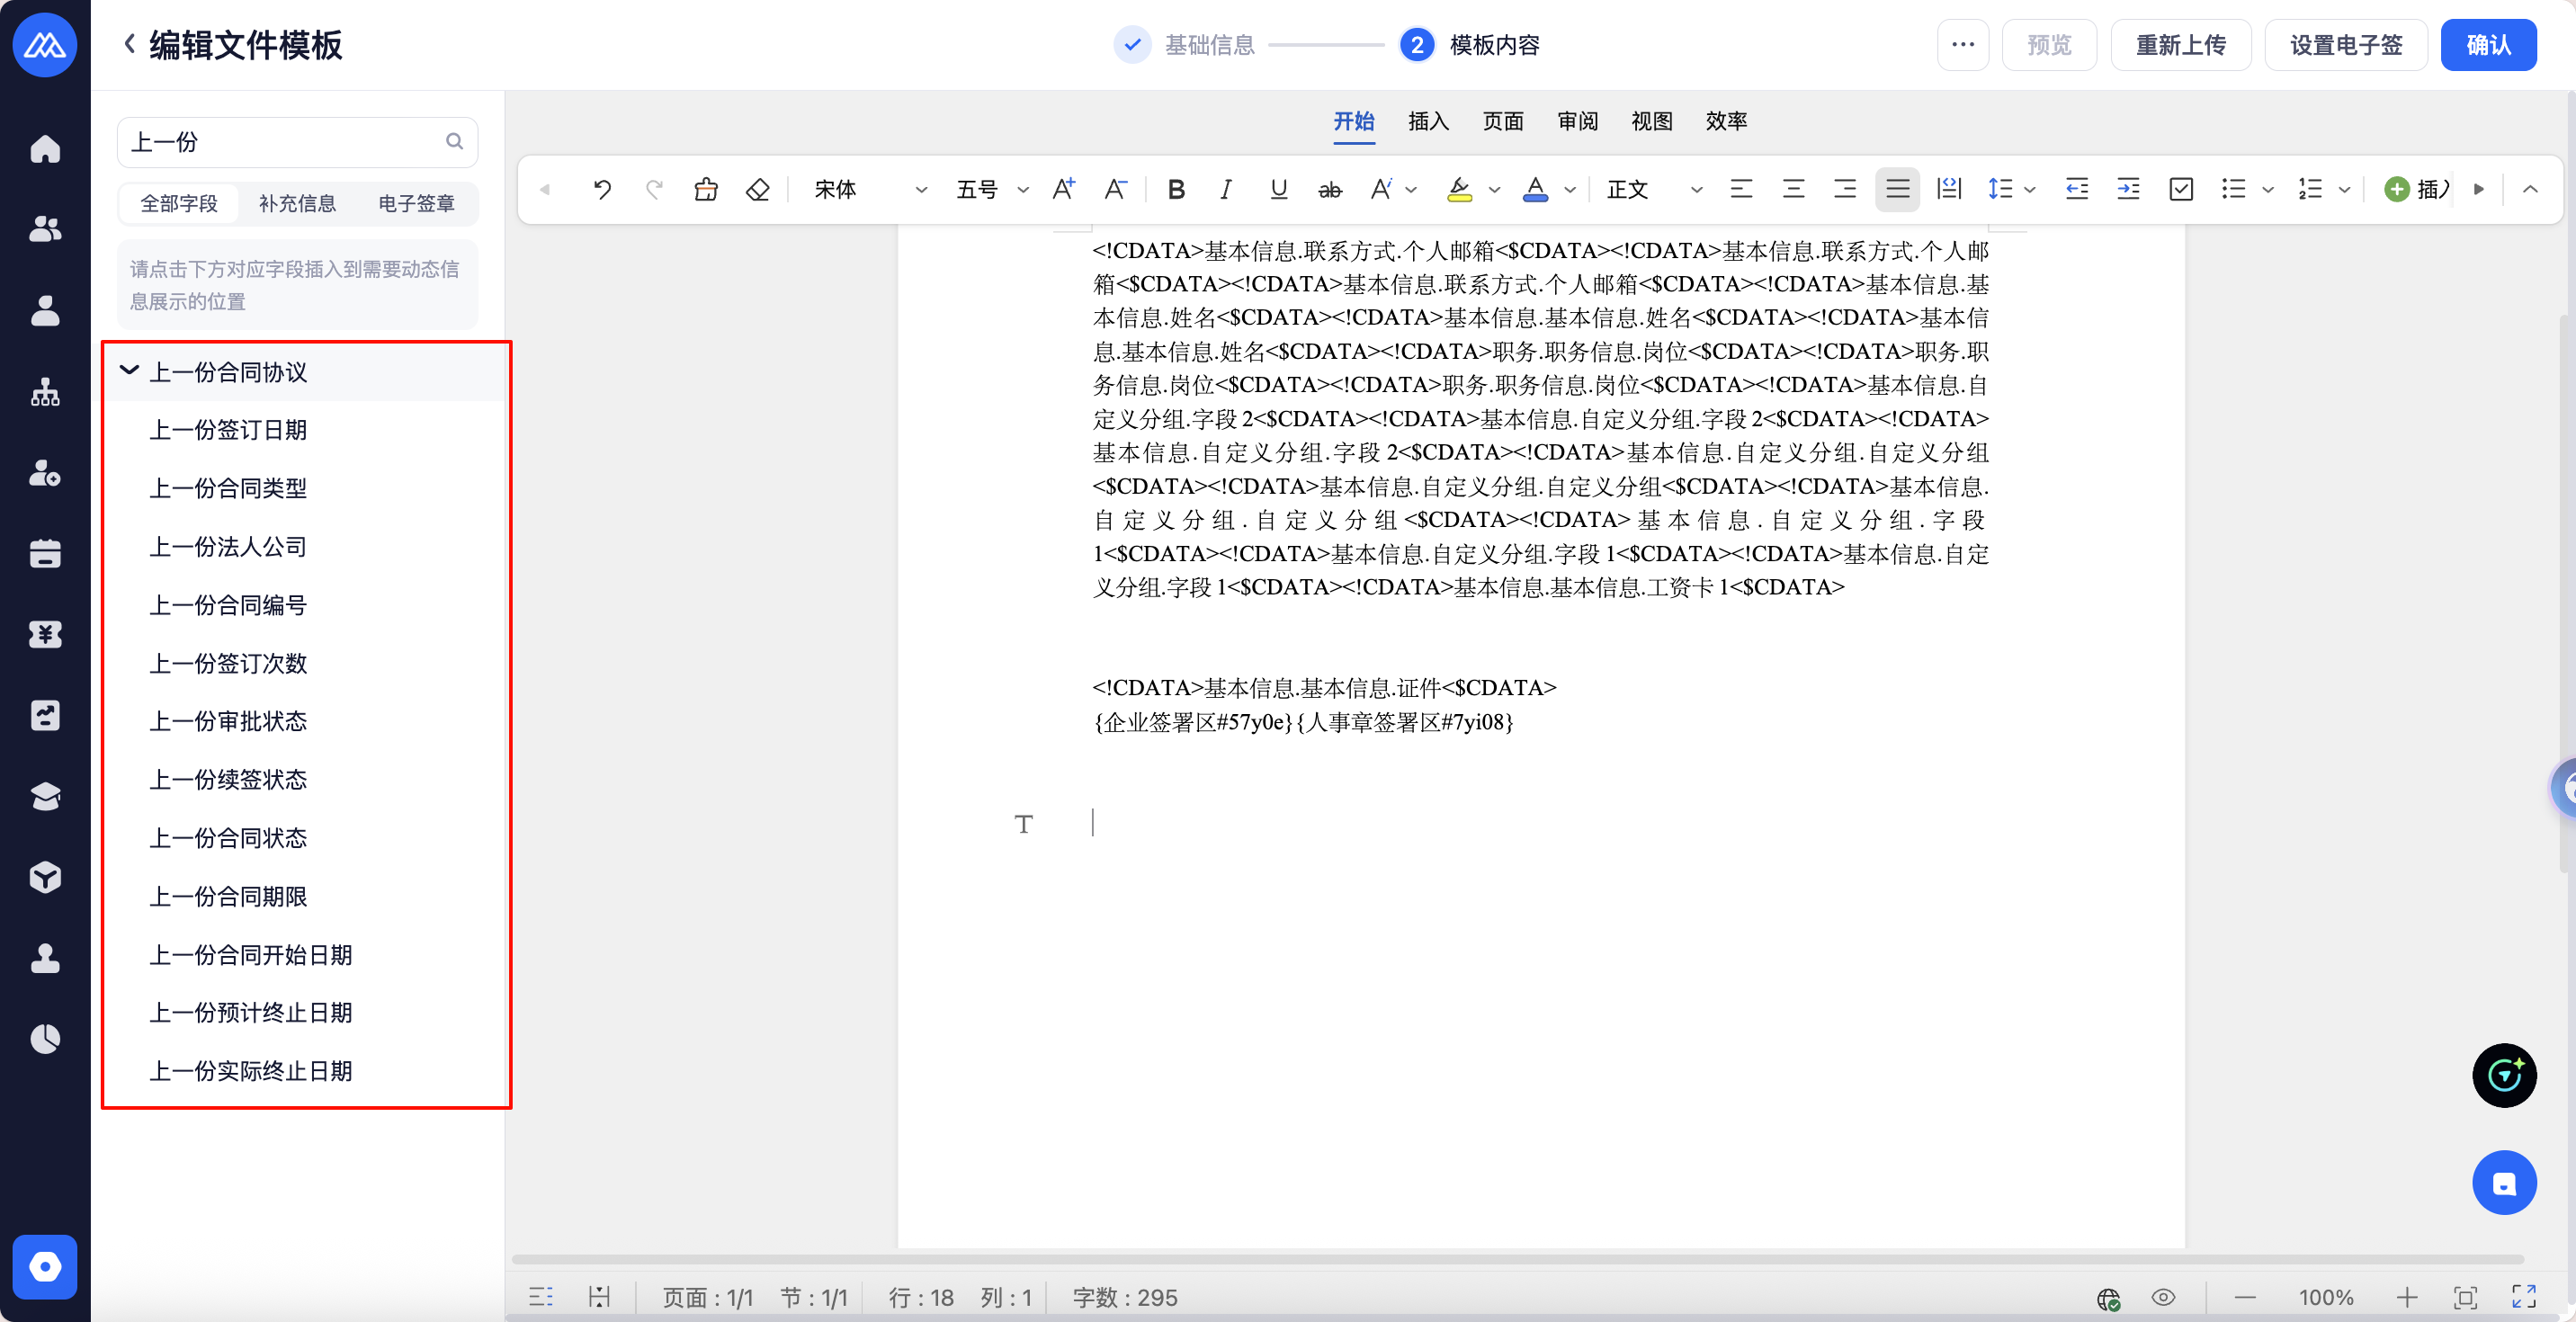Insert checkbox from toolbar
2576x1322 pixels.
(2181, 189)
